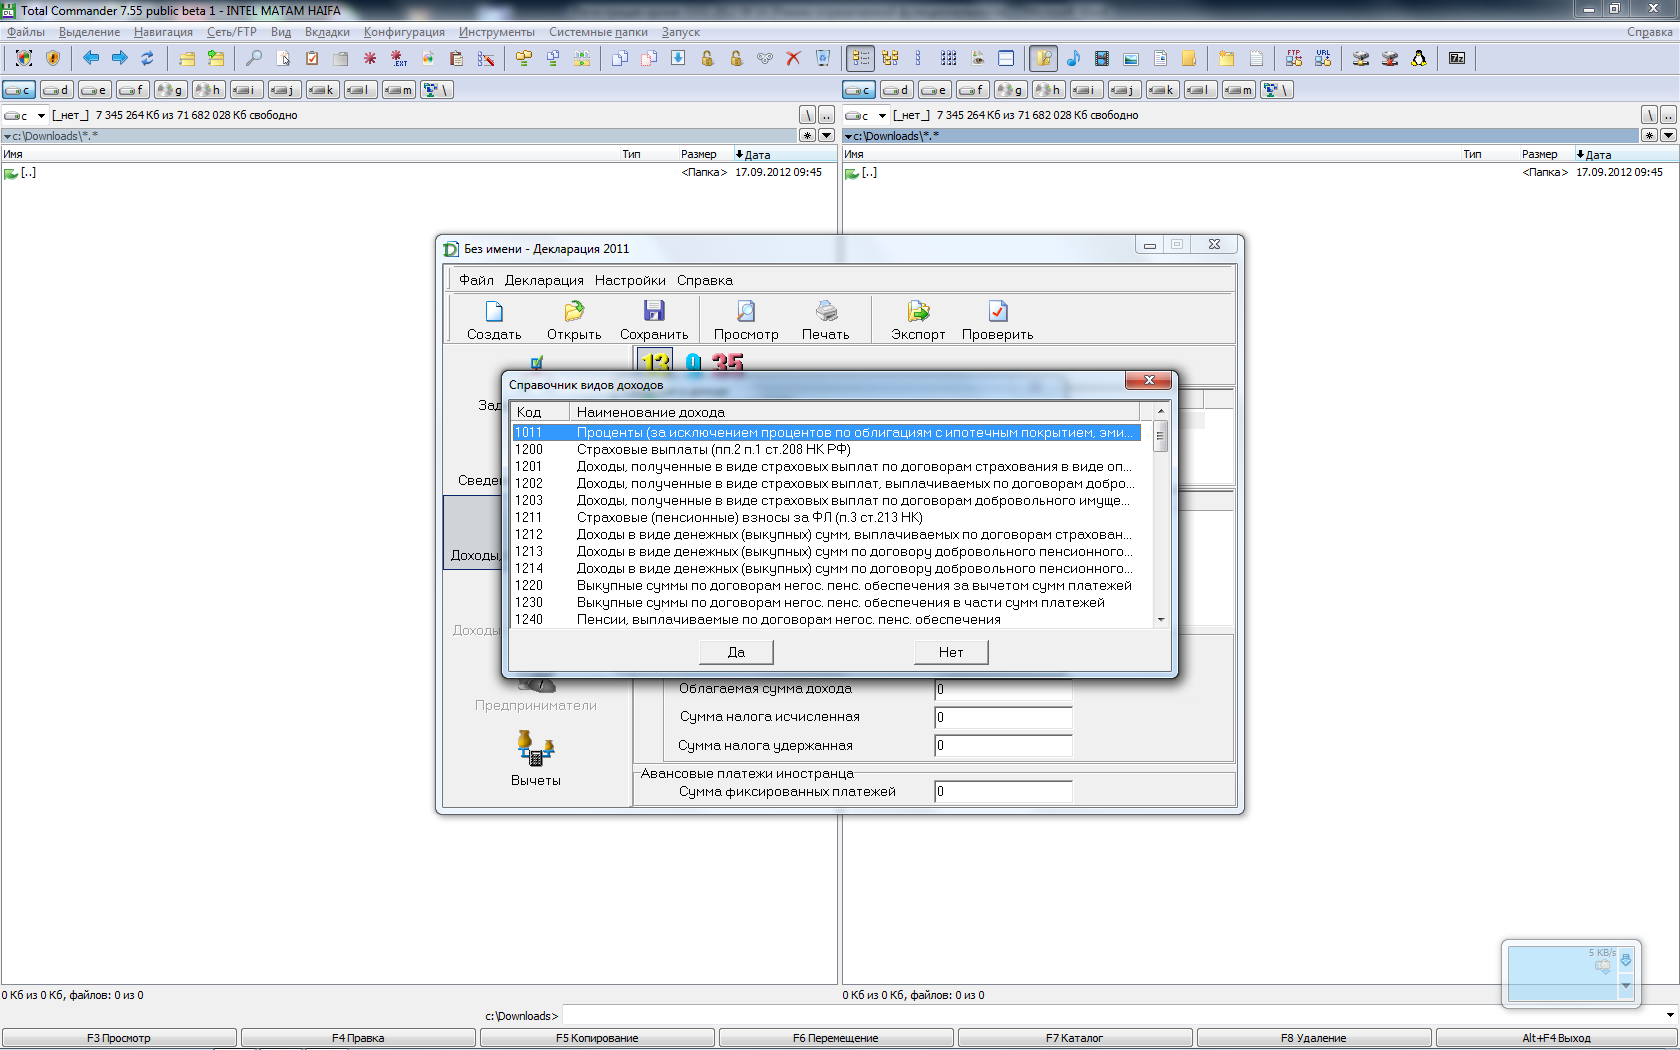
Task: Click F3 Просмотр button
Action: (119, 1038)
